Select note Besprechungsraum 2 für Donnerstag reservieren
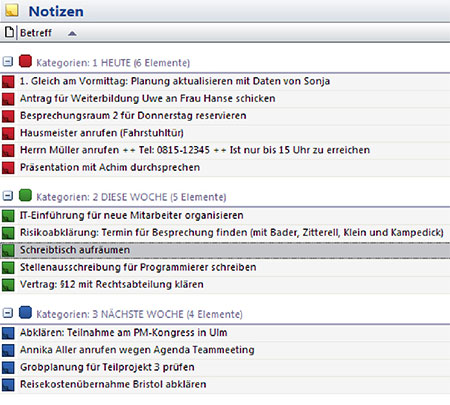Viewport: 450px width, 405px height. tap(225, 116)
